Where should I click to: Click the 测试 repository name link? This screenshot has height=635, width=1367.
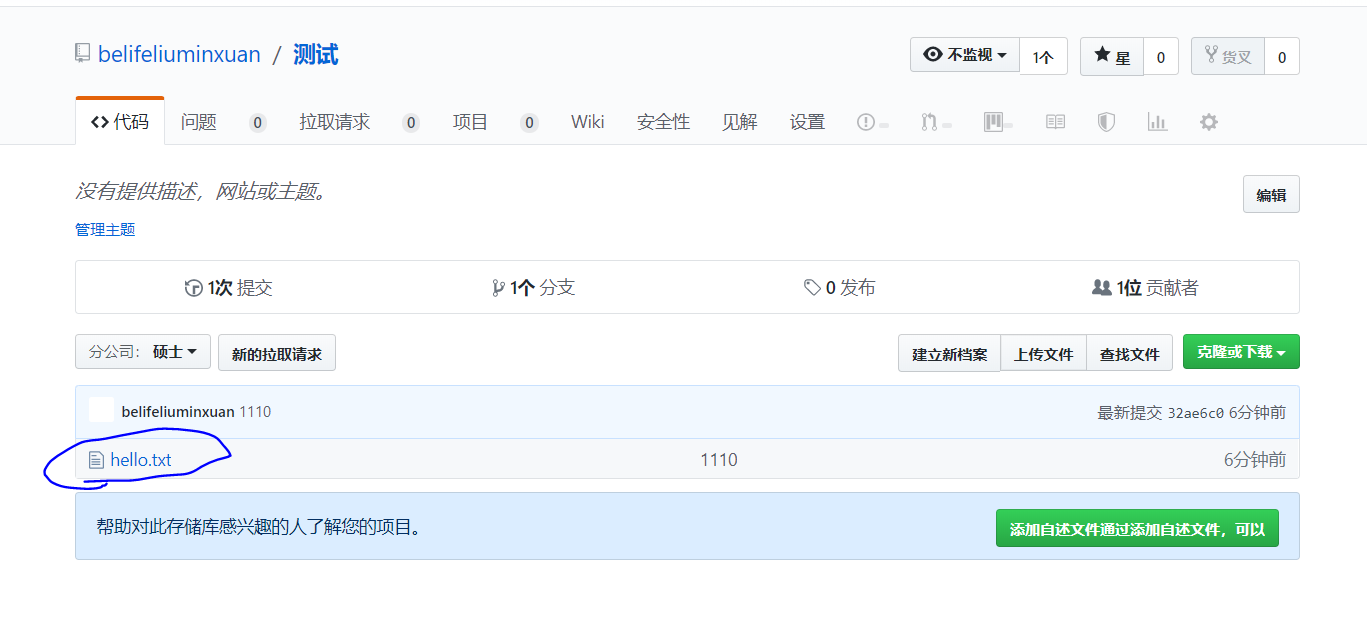coord(316,54)
